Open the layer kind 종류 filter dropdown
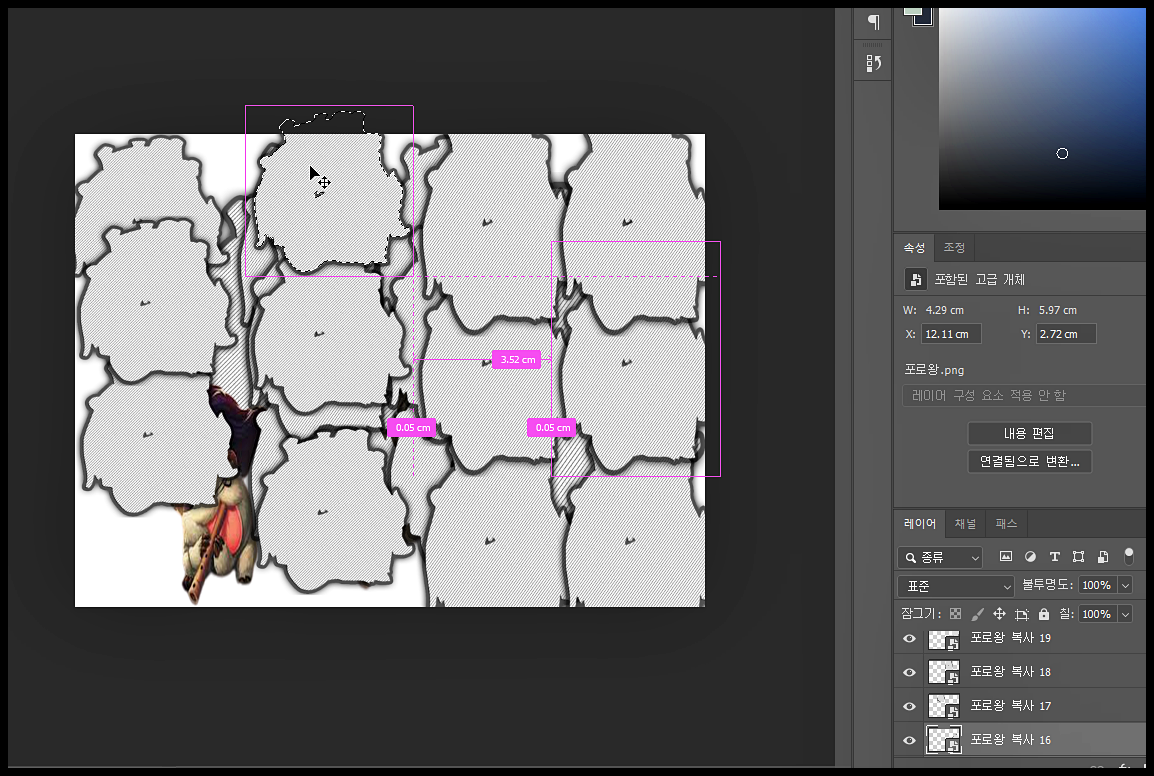 [940, 557]
